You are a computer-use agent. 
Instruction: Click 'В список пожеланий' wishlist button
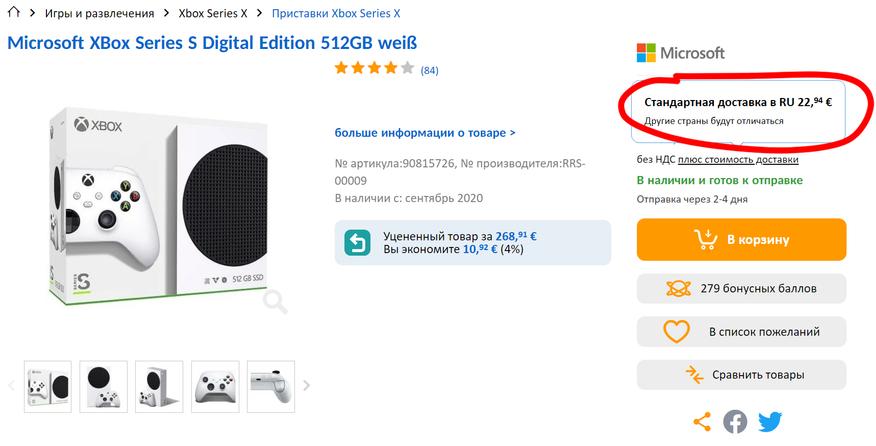[741, 331]
